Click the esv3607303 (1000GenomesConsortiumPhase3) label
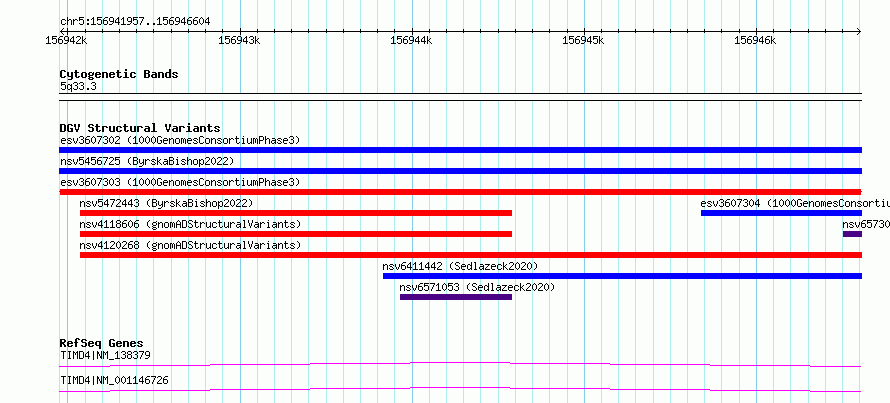Screen dimensions: 890x403 pos(180,182)
